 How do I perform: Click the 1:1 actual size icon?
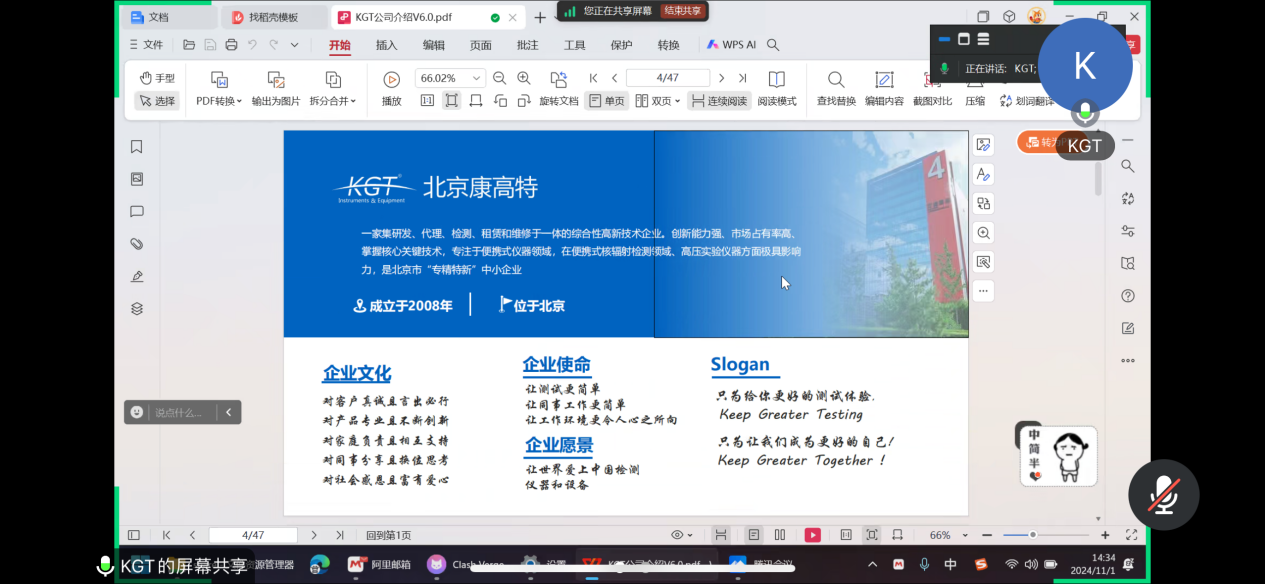427,101
